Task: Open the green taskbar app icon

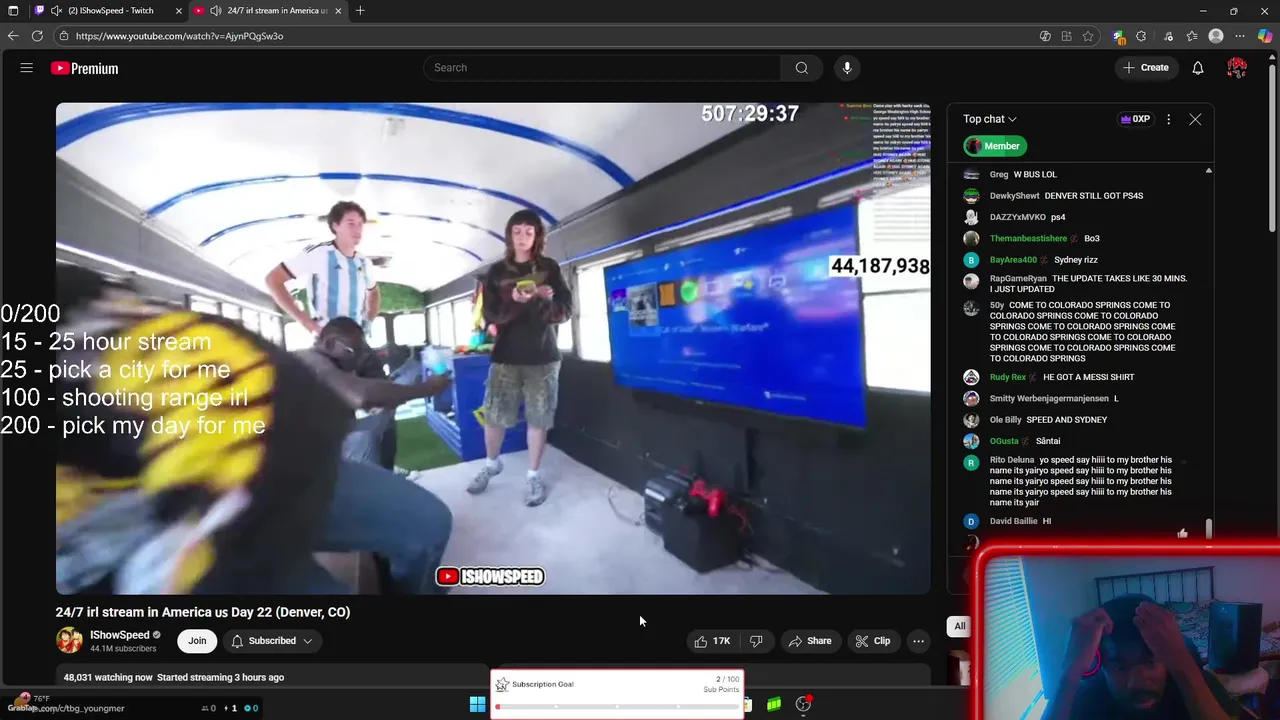Action: 774,705
